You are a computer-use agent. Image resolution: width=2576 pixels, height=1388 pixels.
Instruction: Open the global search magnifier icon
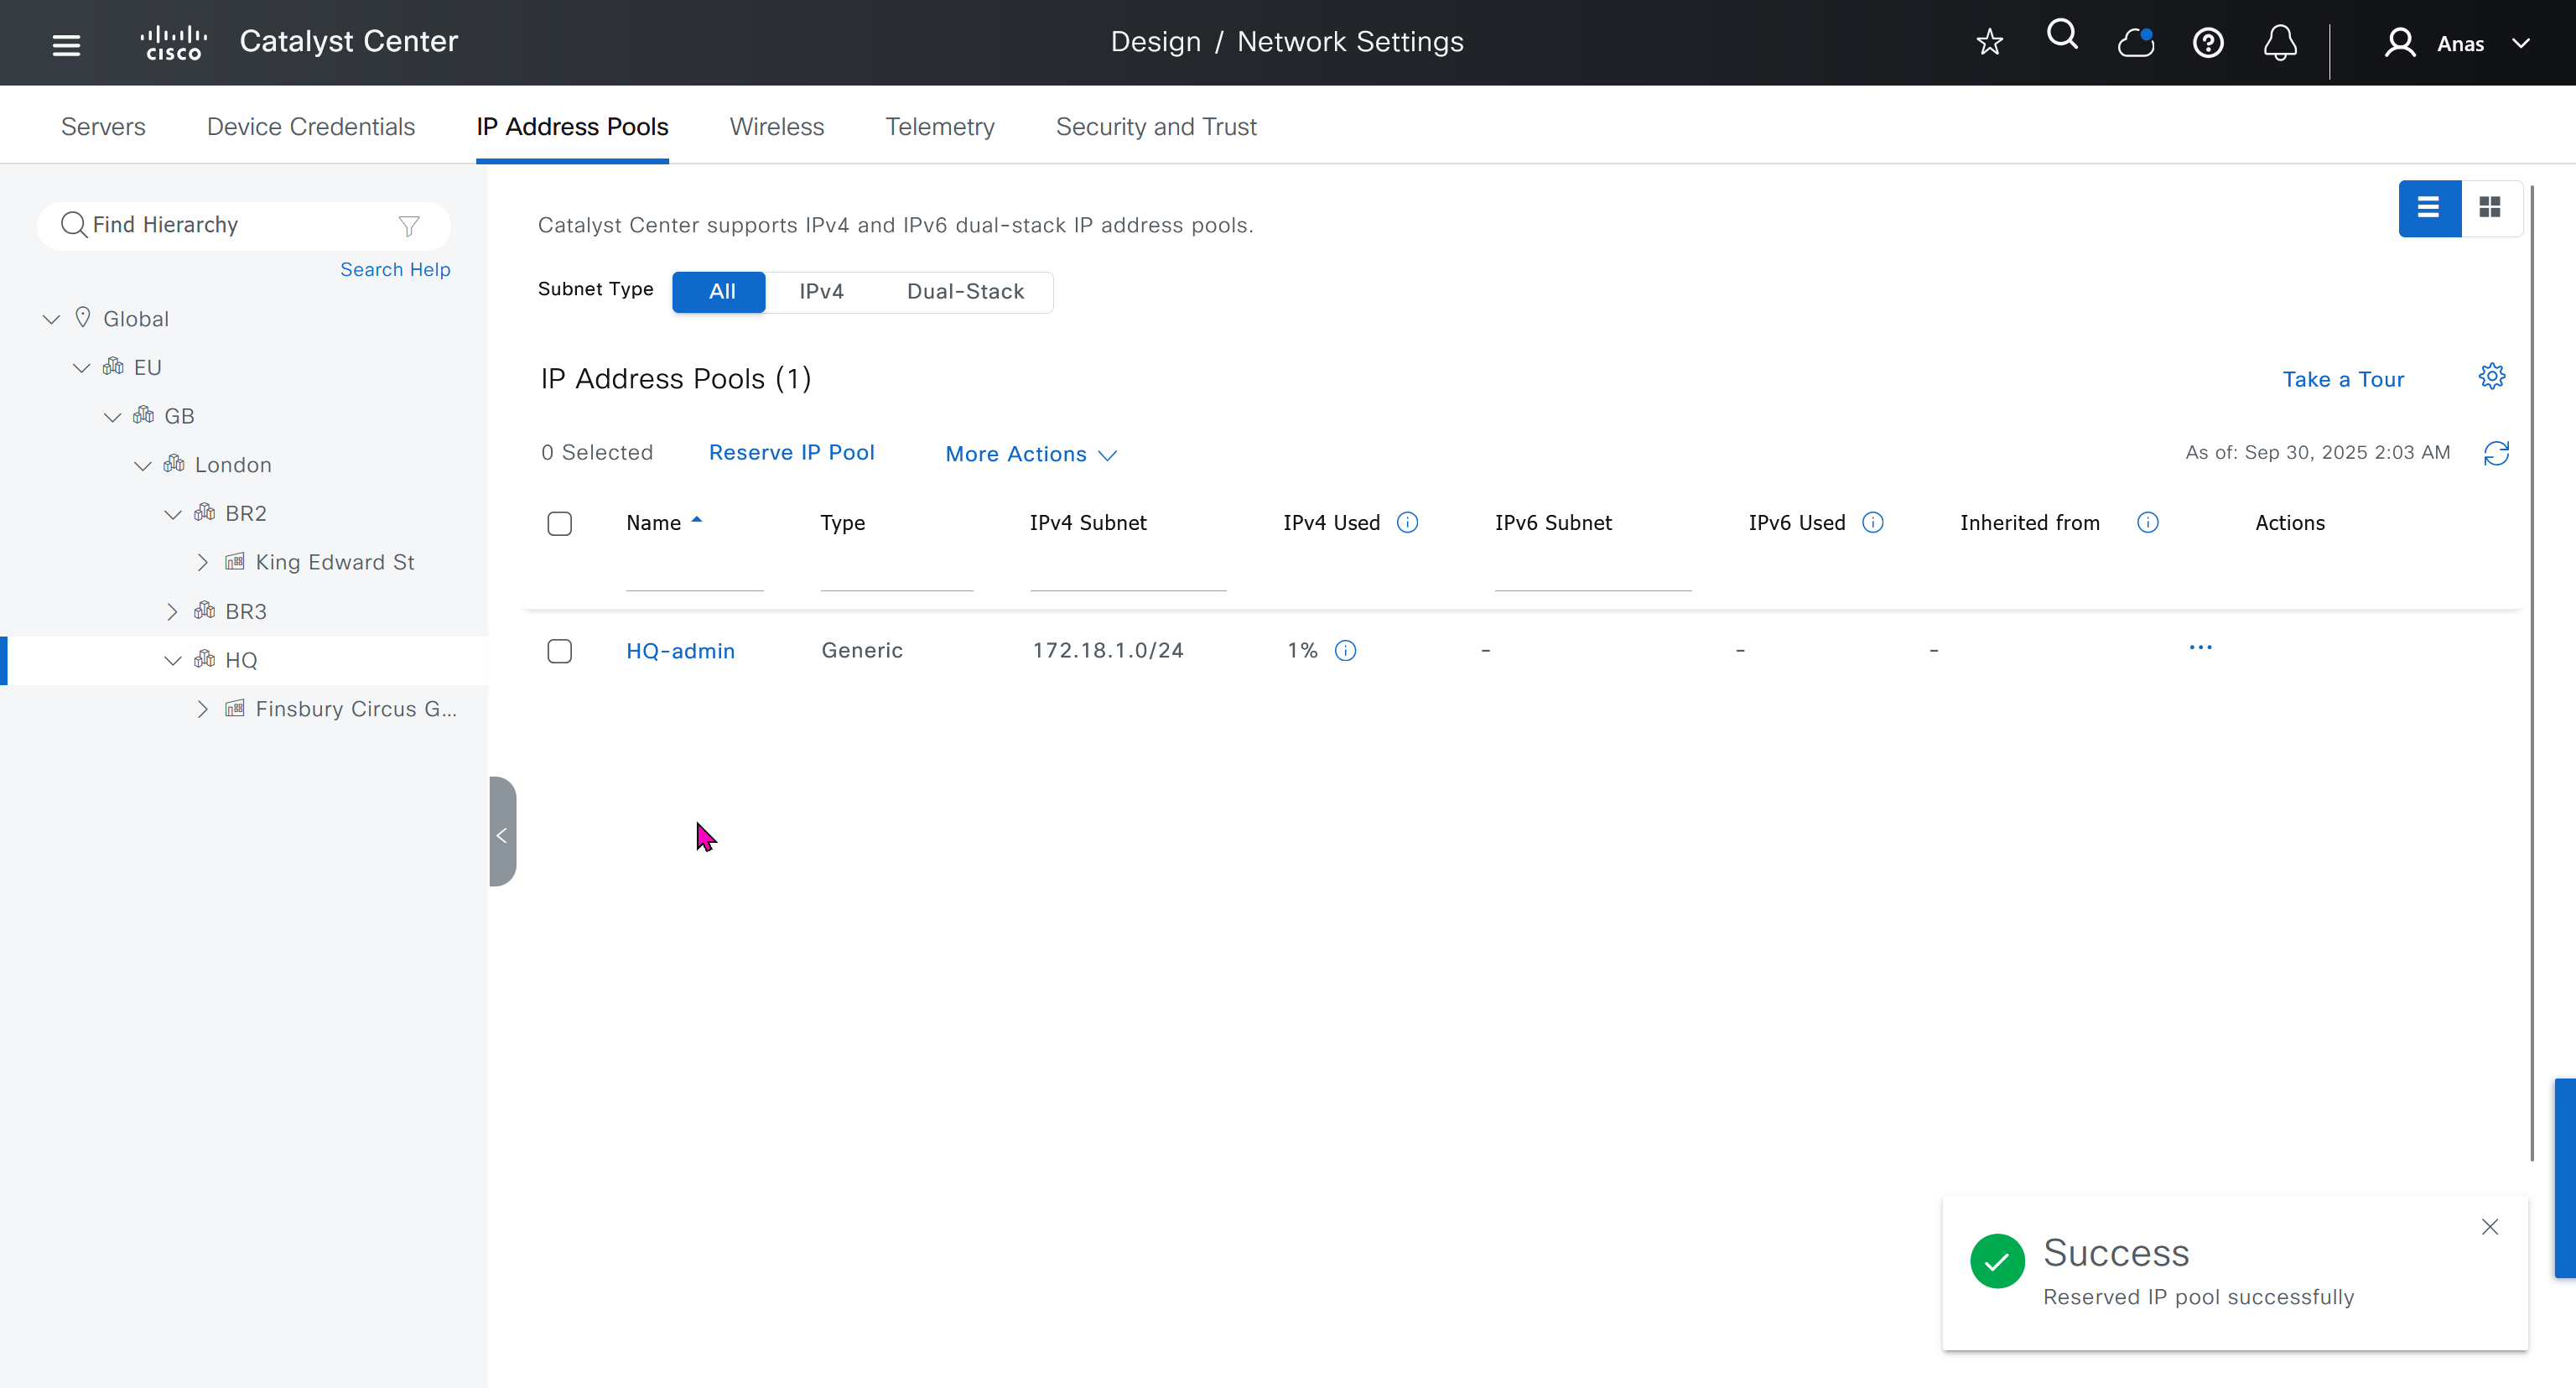(x=2062, y=36)
